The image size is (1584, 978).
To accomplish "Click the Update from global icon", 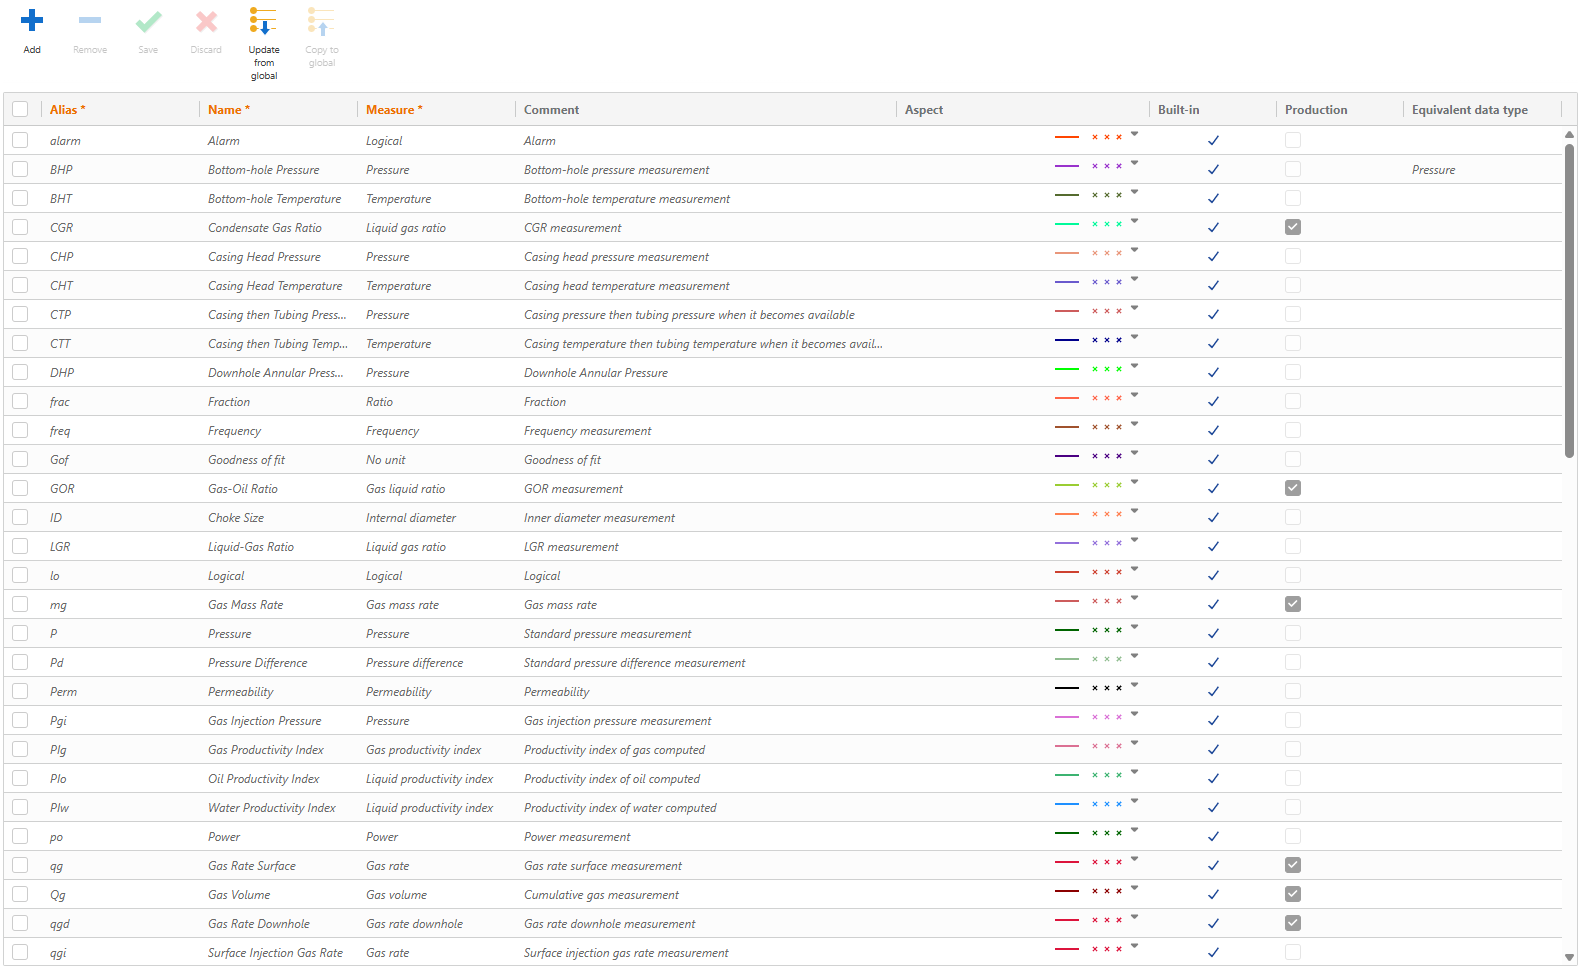I will [264, 21].
